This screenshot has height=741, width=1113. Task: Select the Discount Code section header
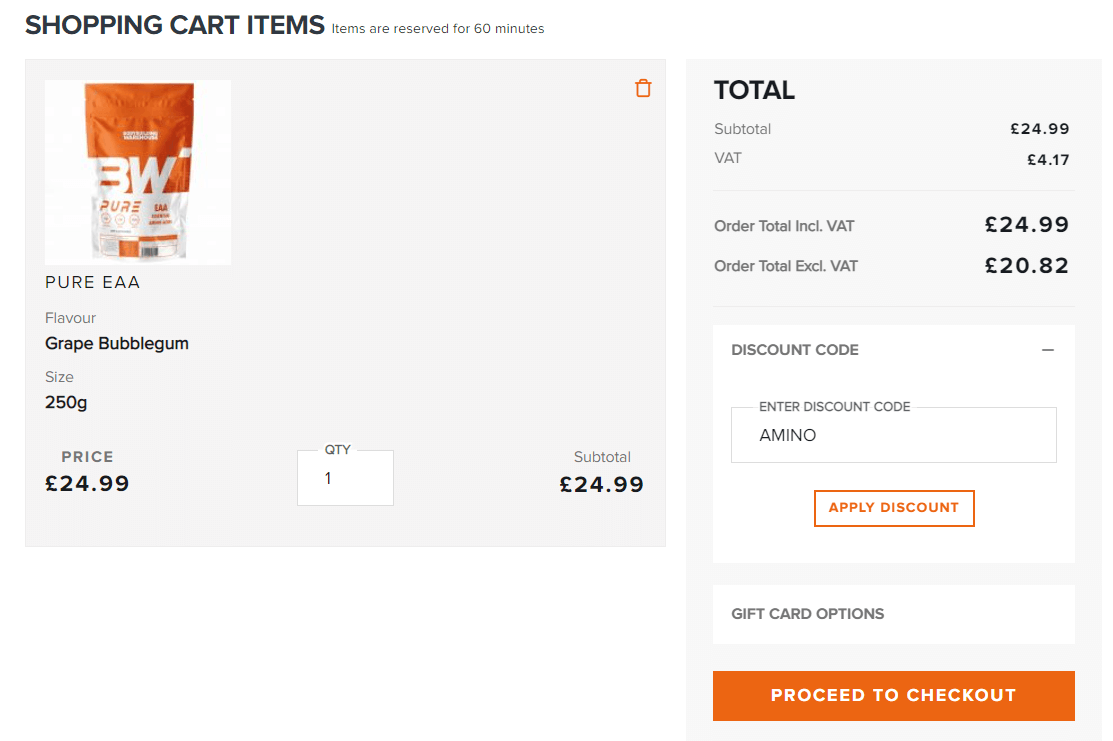pyautogui.click(x=794, y=350)
